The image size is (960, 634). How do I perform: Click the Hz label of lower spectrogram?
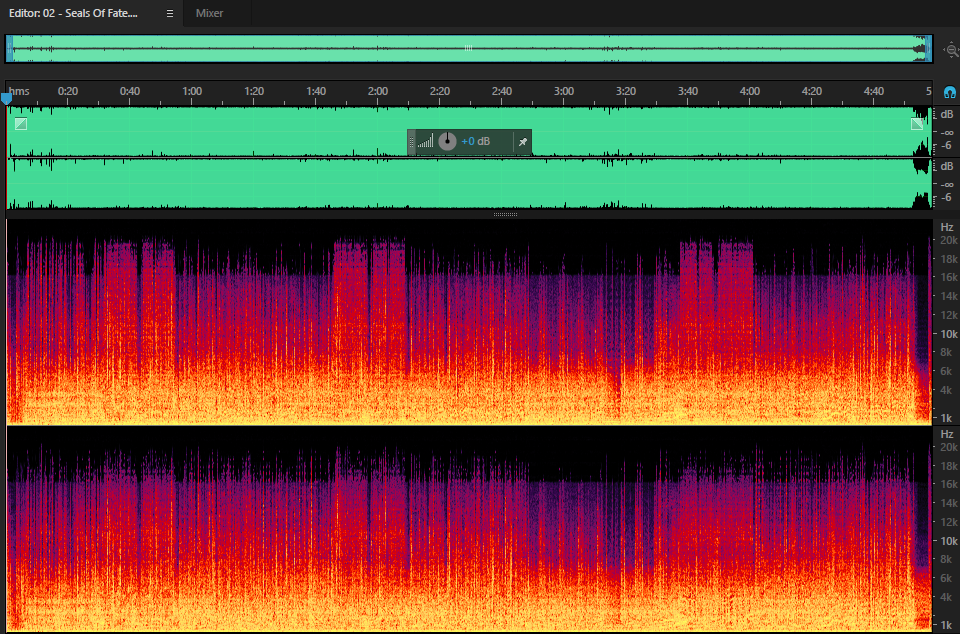947,434
